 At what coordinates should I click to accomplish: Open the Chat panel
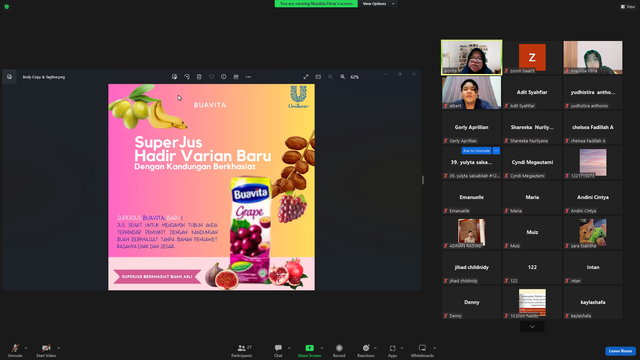[x=278, y=350]
